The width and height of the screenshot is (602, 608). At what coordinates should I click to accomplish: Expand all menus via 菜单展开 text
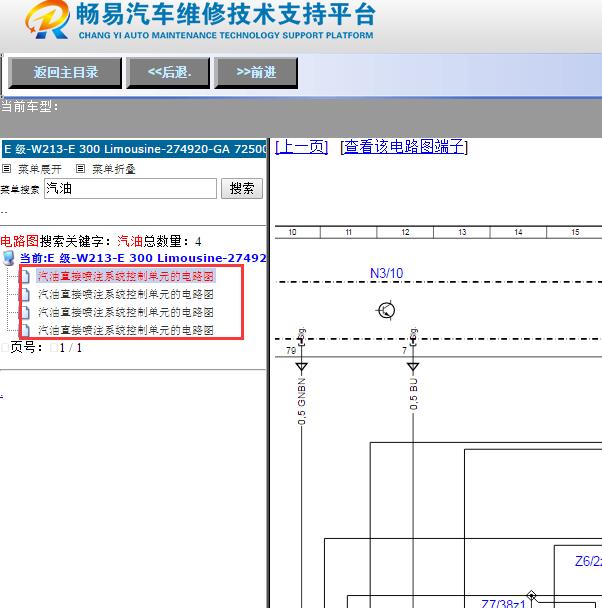coord(40,169)
